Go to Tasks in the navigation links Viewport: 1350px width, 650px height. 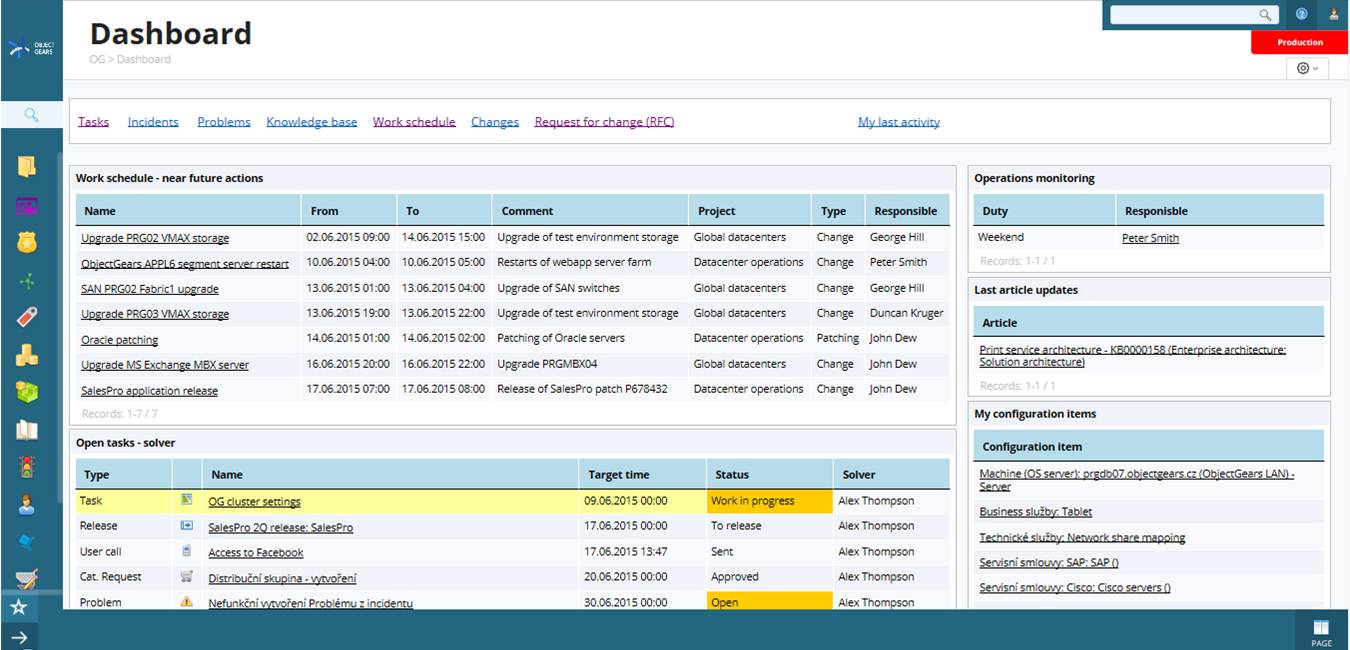[94, 122]
